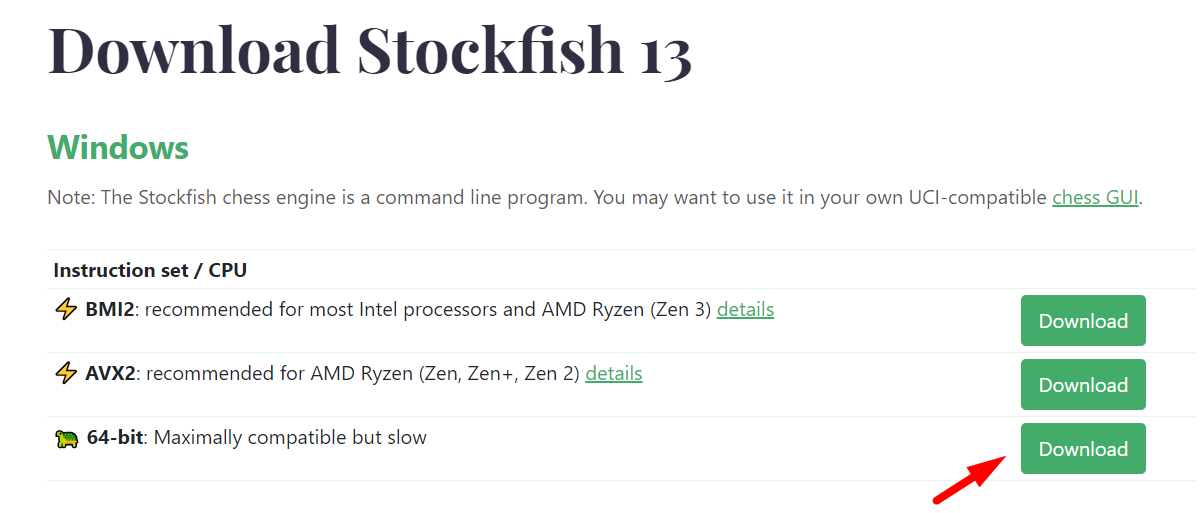Screen dimensions: 1202x513
Task: Select the bold AVX2 label
Action: (110, 374)
